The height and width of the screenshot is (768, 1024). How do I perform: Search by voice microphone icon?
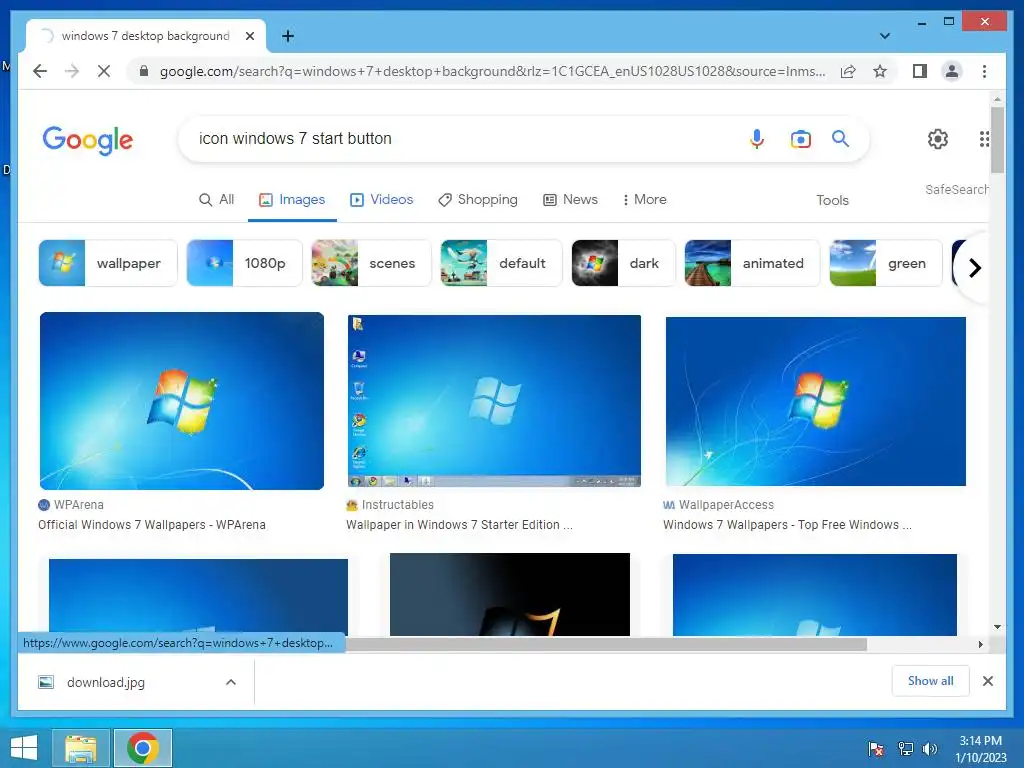(x=757, y=138)
